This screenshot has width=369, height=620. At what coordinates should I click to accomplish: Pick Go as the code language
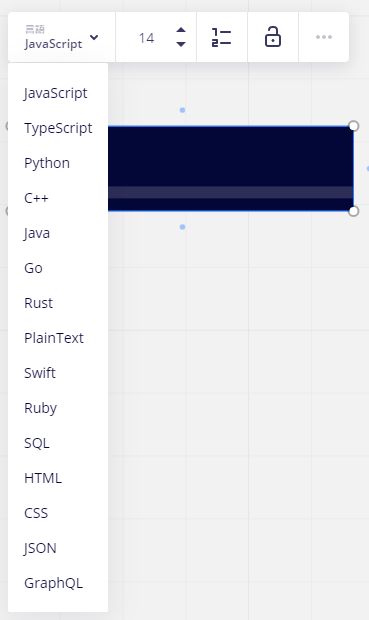pos(58,268)
